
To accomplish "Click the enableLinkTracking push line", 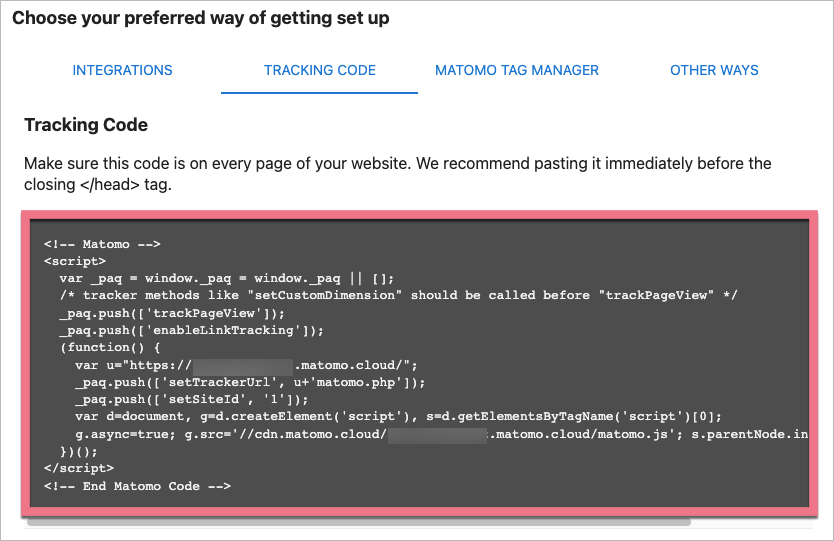I will (192, 330).
